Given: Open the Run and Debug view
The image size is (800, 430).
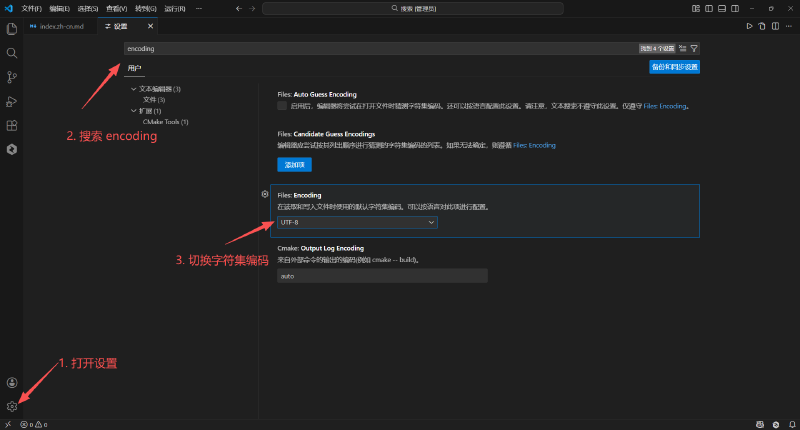Looking at the screenshot, I should (x=12, y=102).
